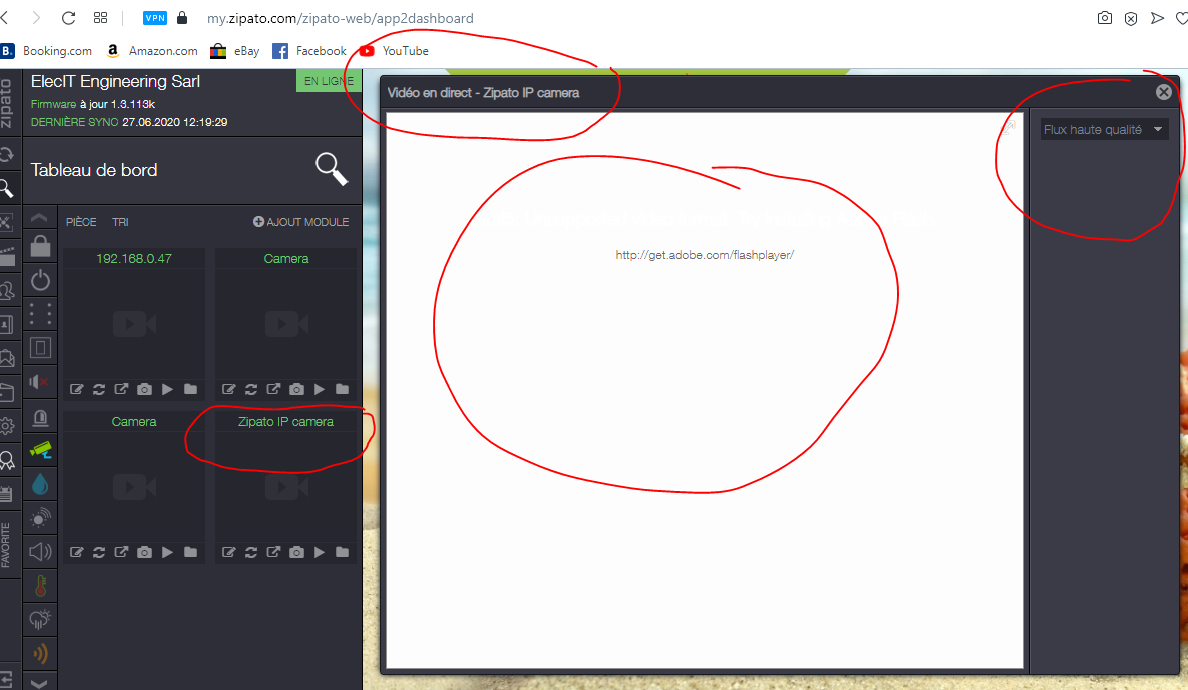Click the AJOUT MODULE button
The image size is (1188, 690).
(301, 222)
